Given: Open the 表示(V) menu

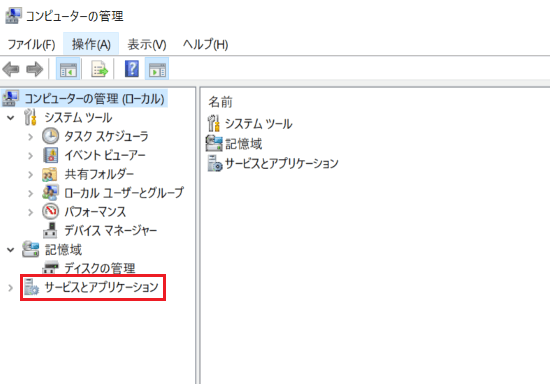Looking at the screenshot, I should coord(147,45).
